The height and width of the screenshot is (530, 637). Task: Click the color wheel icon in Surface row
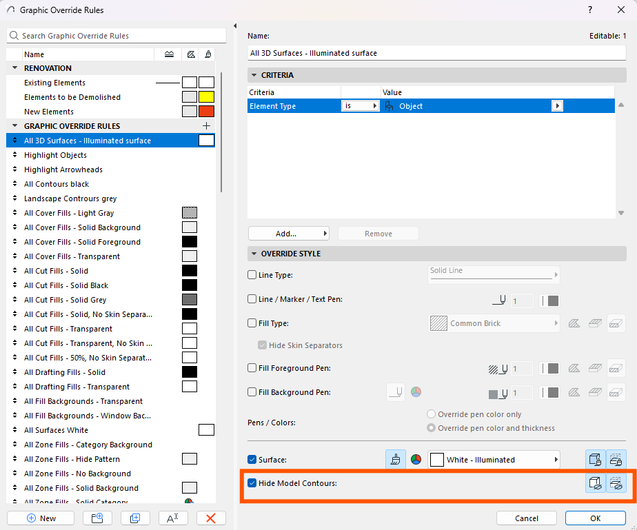click(x=416, y=459)
